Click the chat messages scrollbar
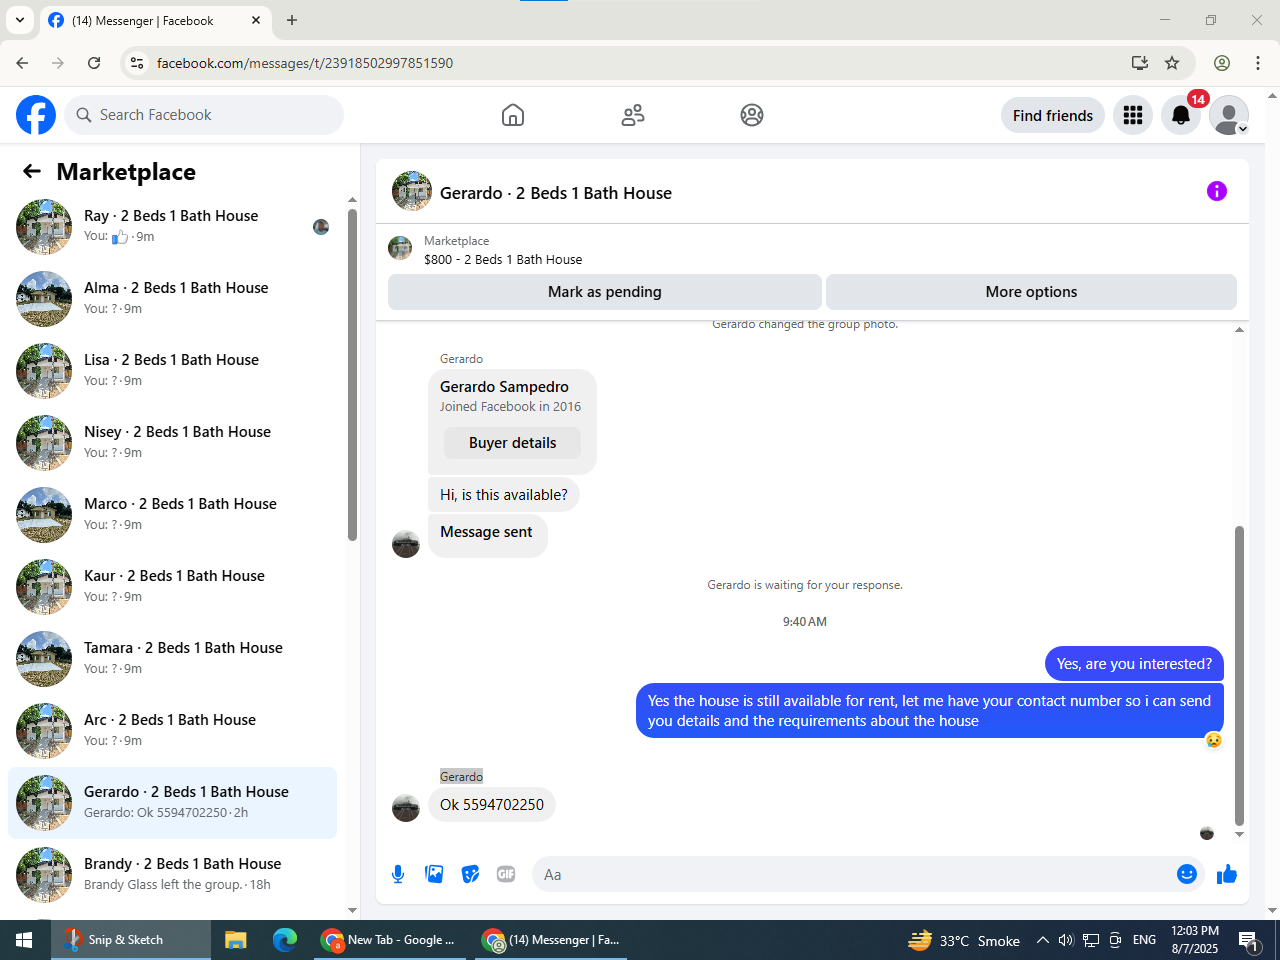 1240,676
